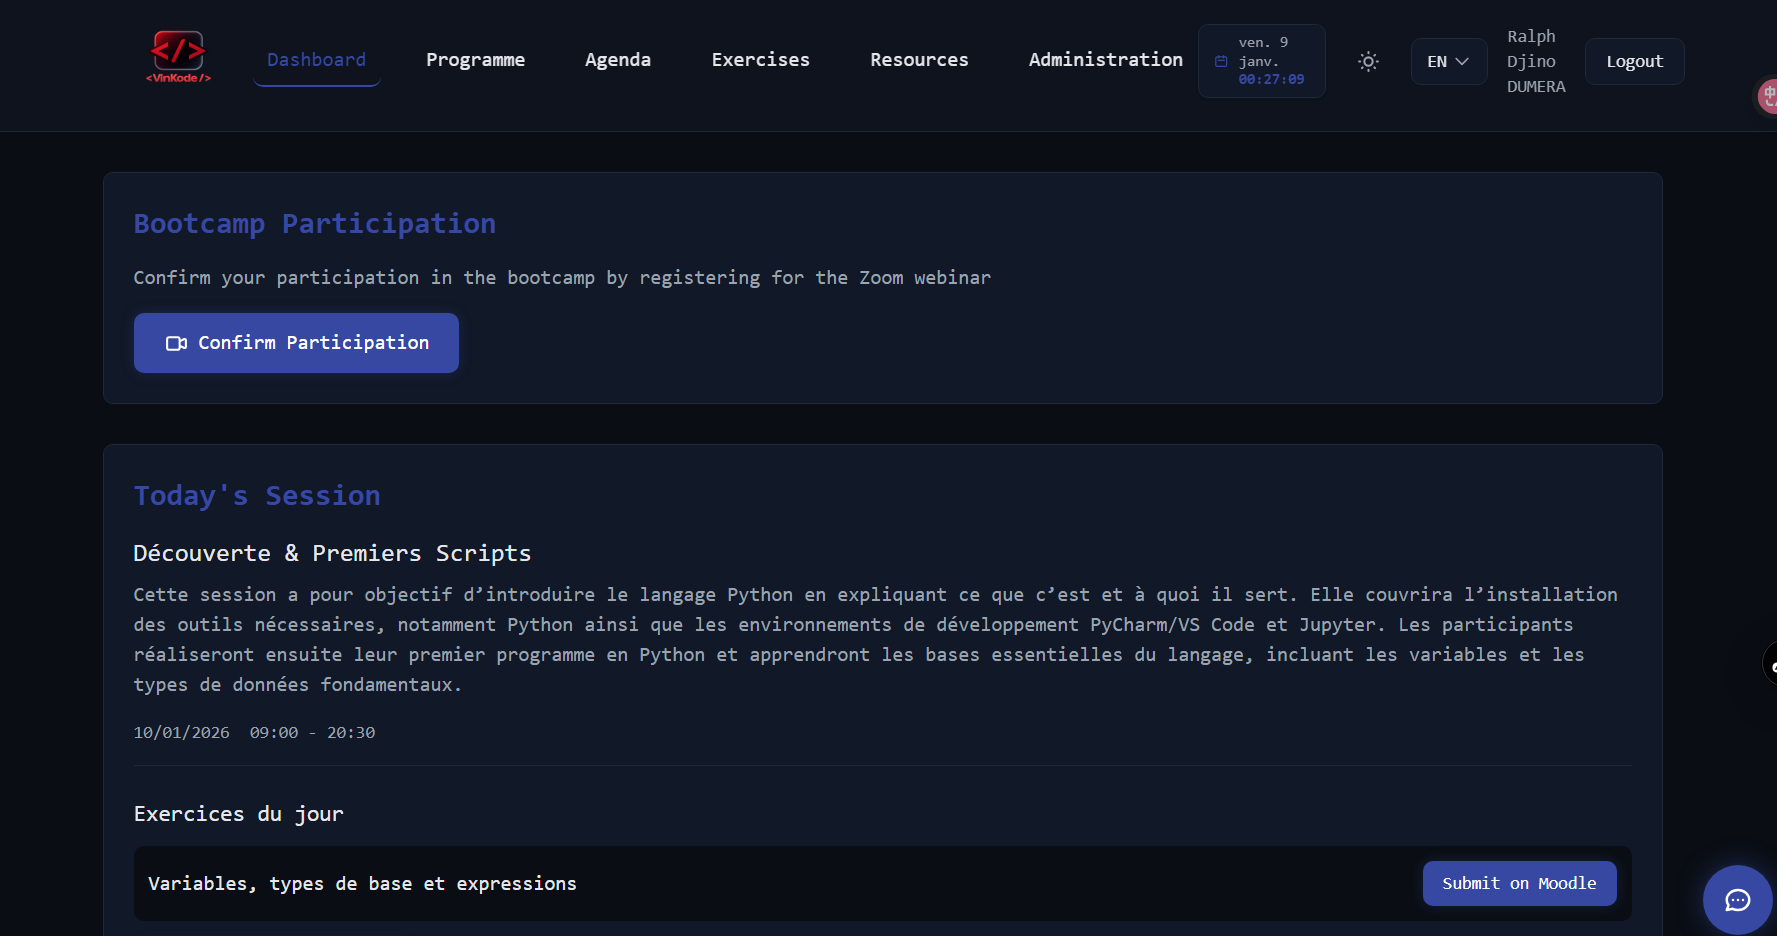Open the Agenda section
1777x936 pixels.
[617, 60]
